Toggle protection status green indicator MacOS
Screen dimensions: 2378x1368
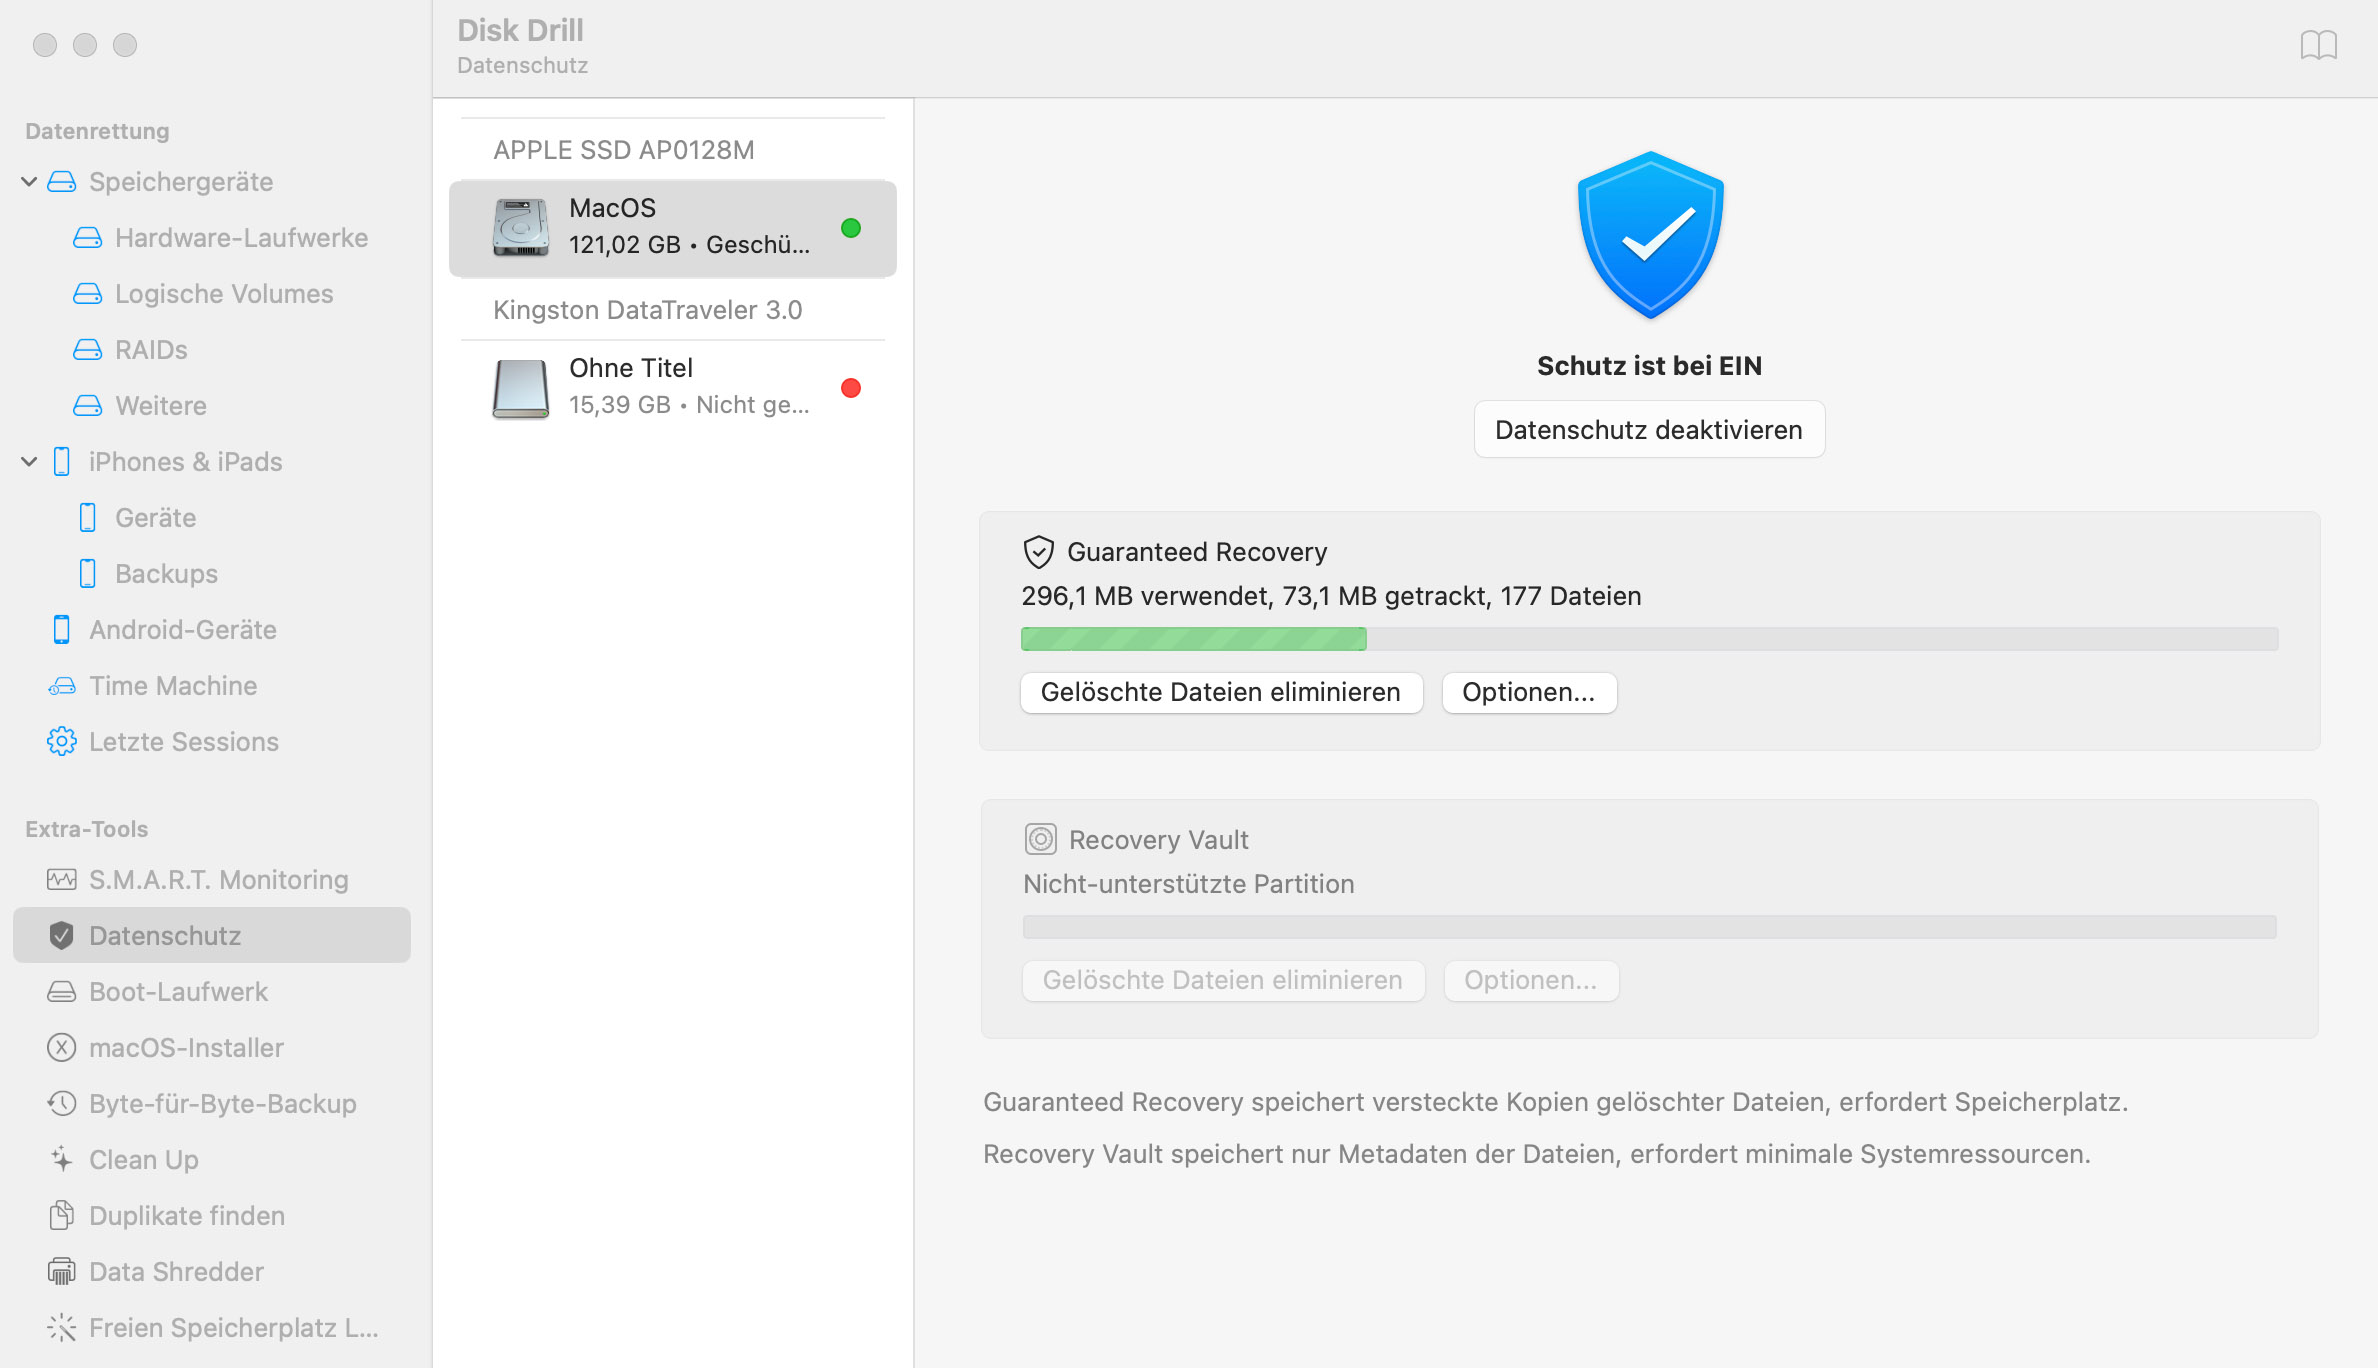(x=851, y=227)
